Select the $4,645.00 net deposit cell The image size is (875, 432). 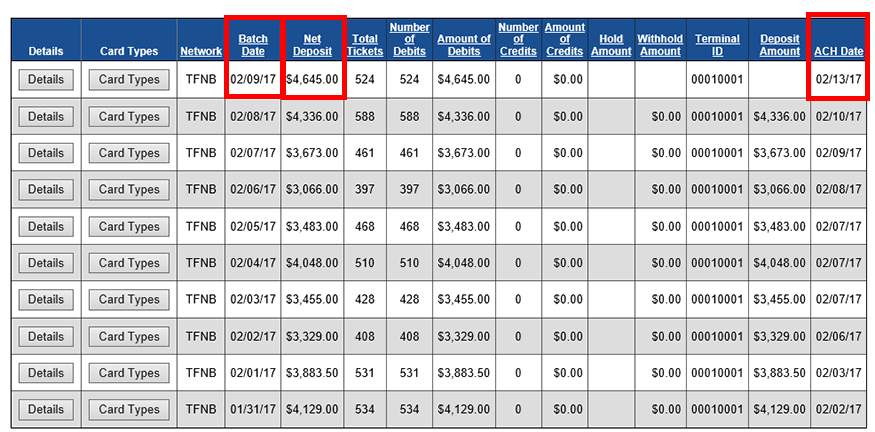(x=312, y=80)
